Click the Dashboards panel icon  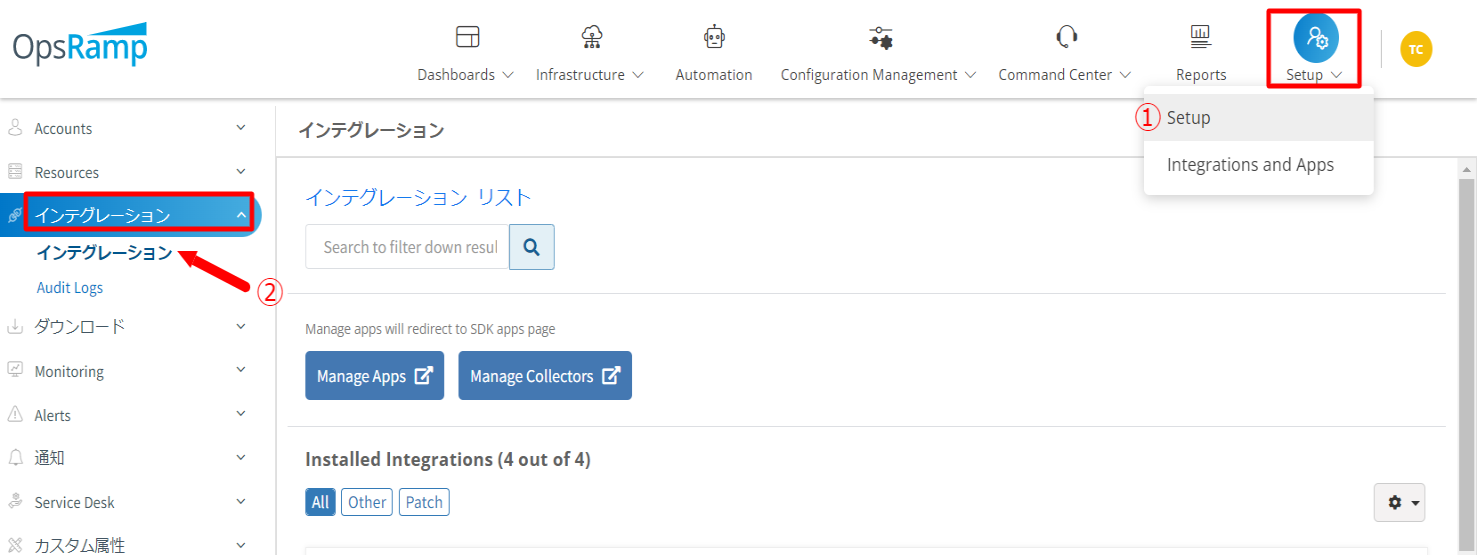(467, 37)
